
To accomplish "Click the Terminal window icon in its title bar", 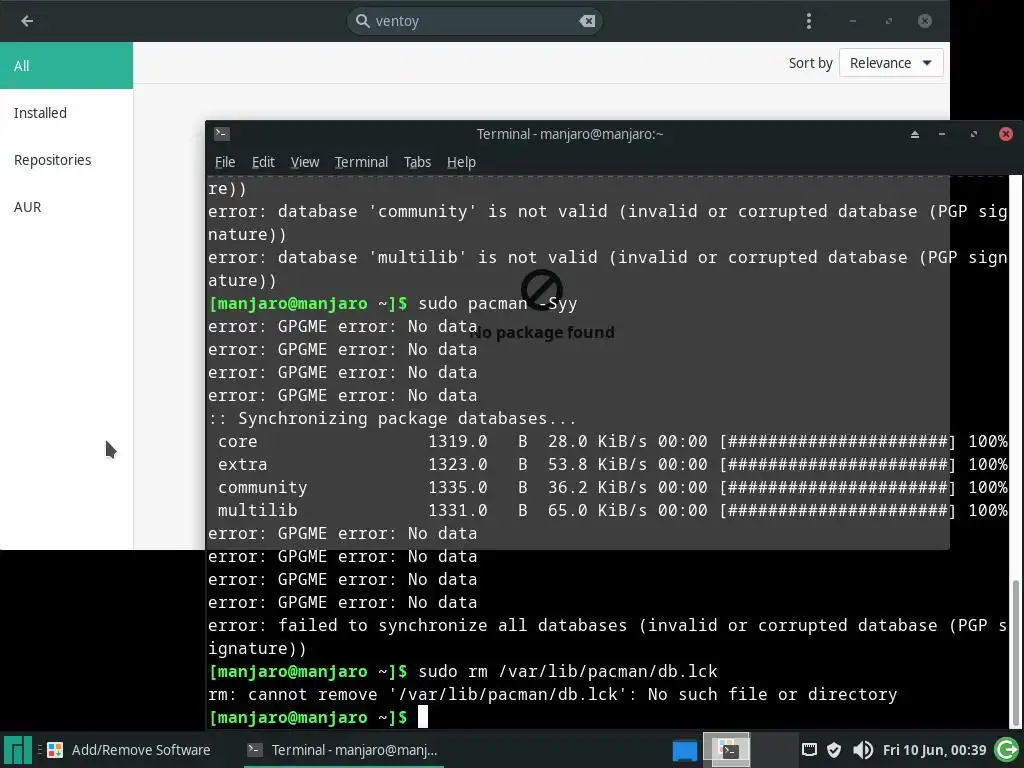I will click(x=221, y=134).
